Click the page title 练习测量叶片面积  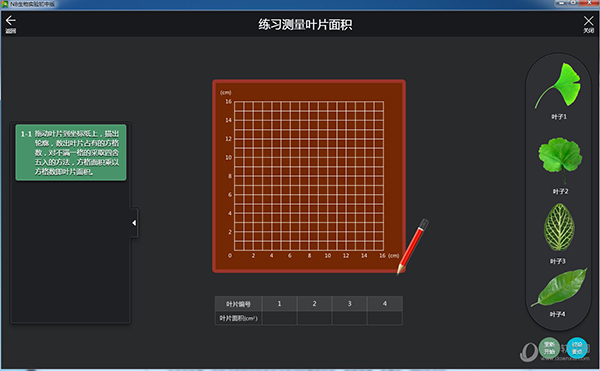click(x=305, y=24)
